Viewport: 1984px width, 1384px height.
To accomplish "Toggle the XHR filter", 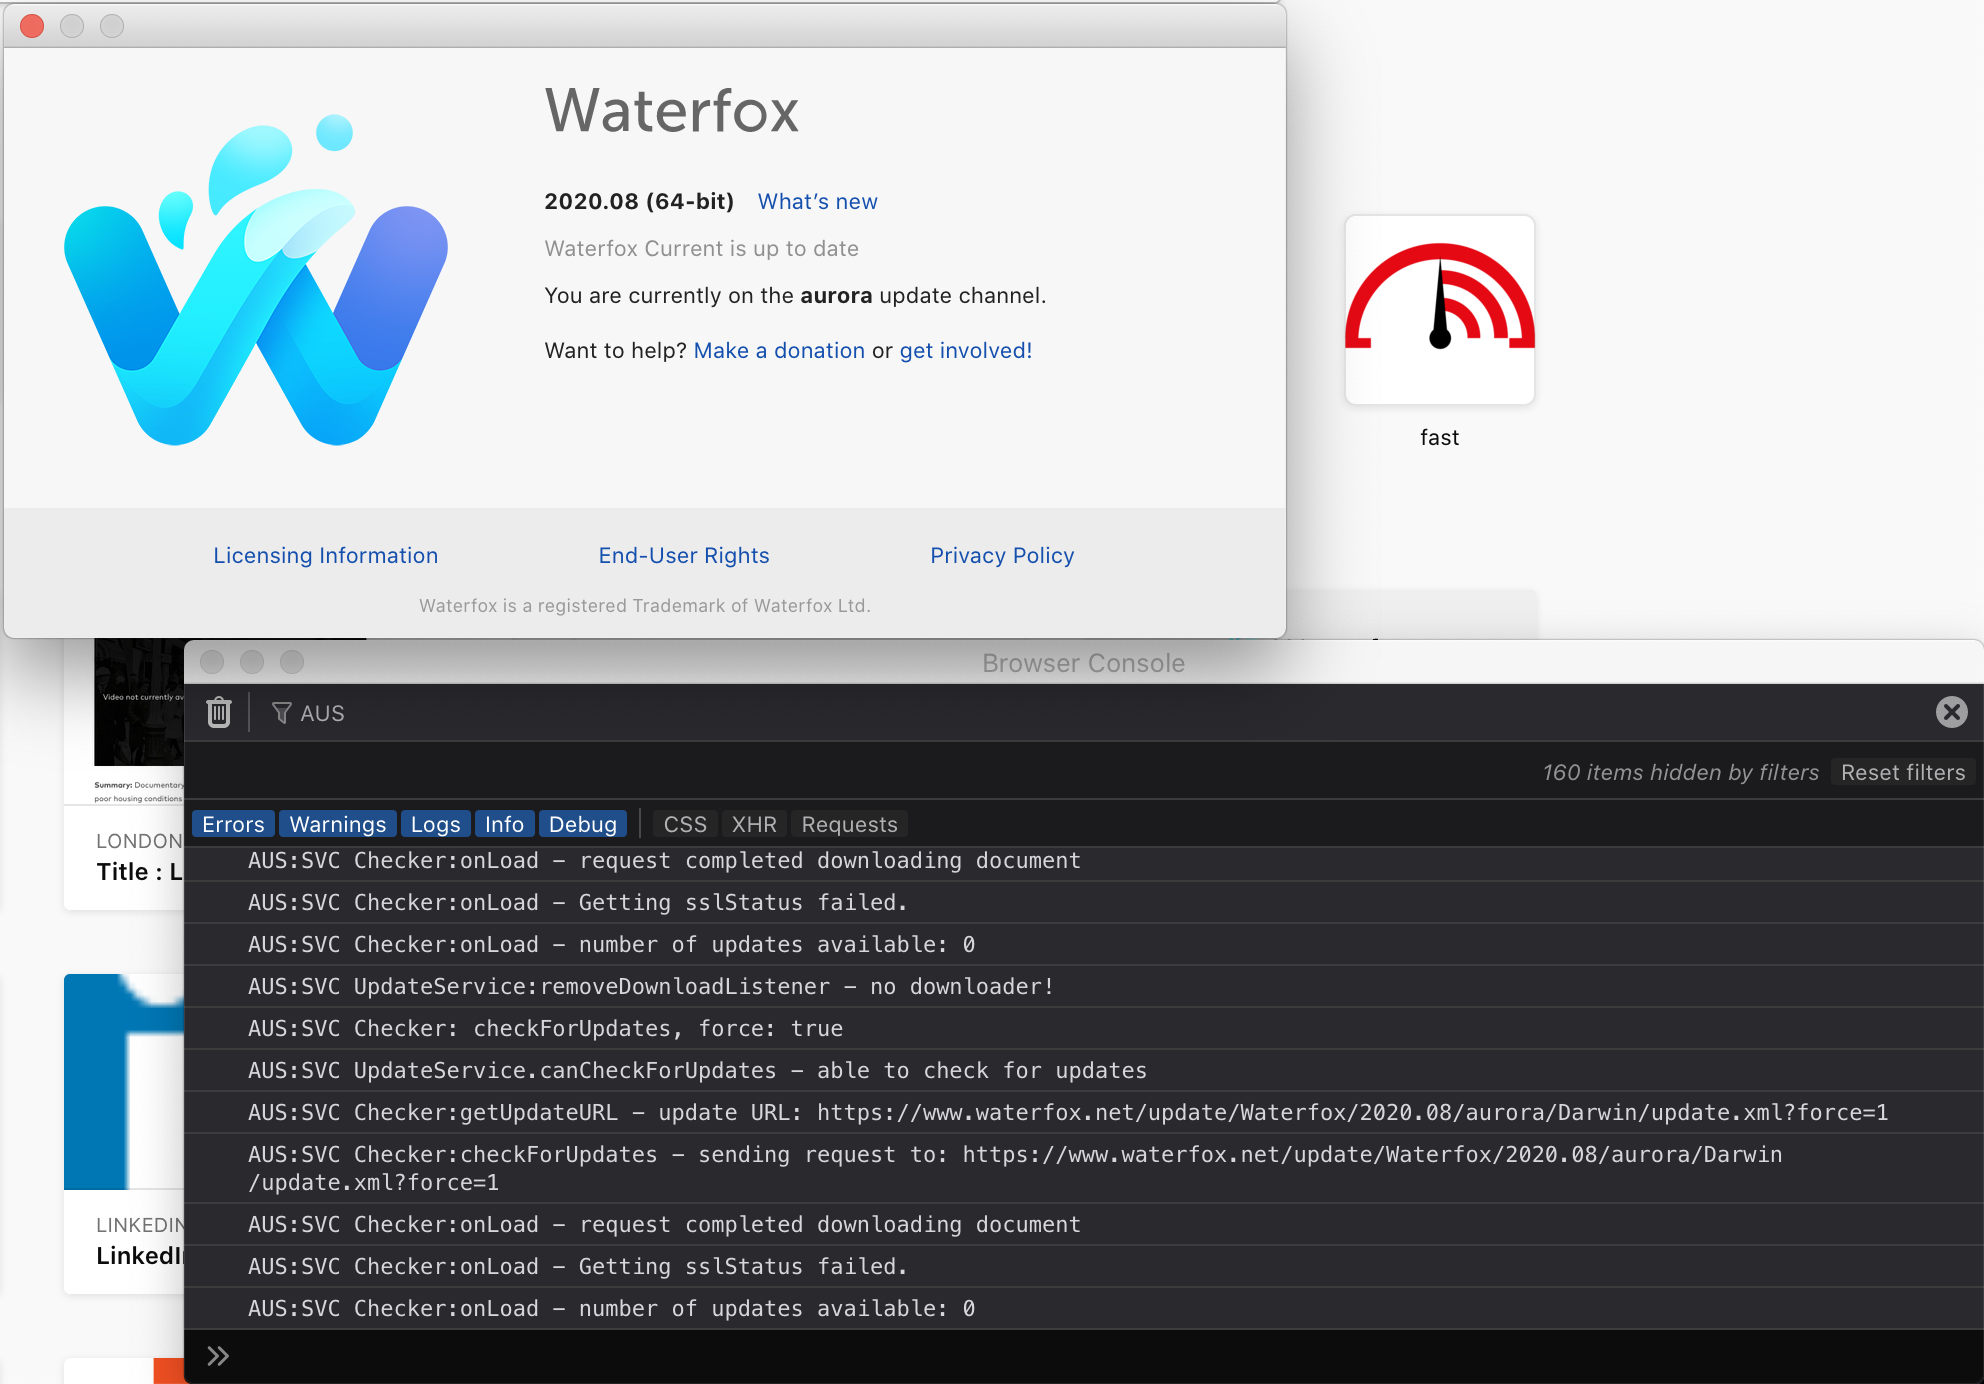I will click(x=753, y=823).
